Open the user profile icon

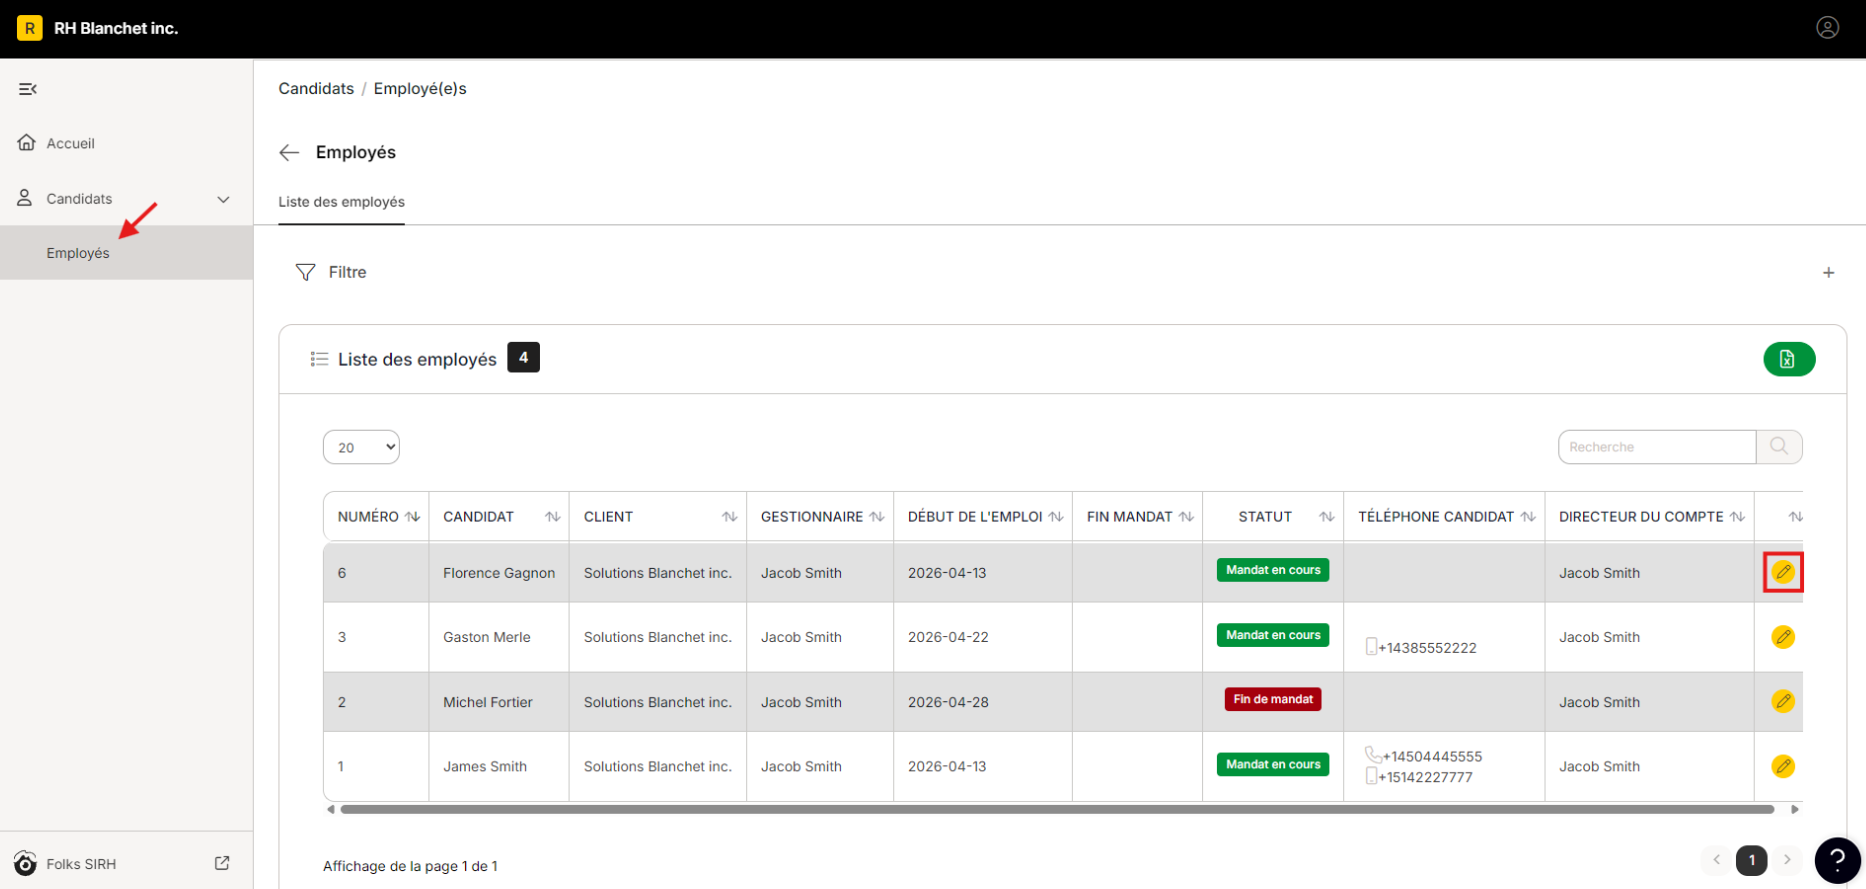1827,28
